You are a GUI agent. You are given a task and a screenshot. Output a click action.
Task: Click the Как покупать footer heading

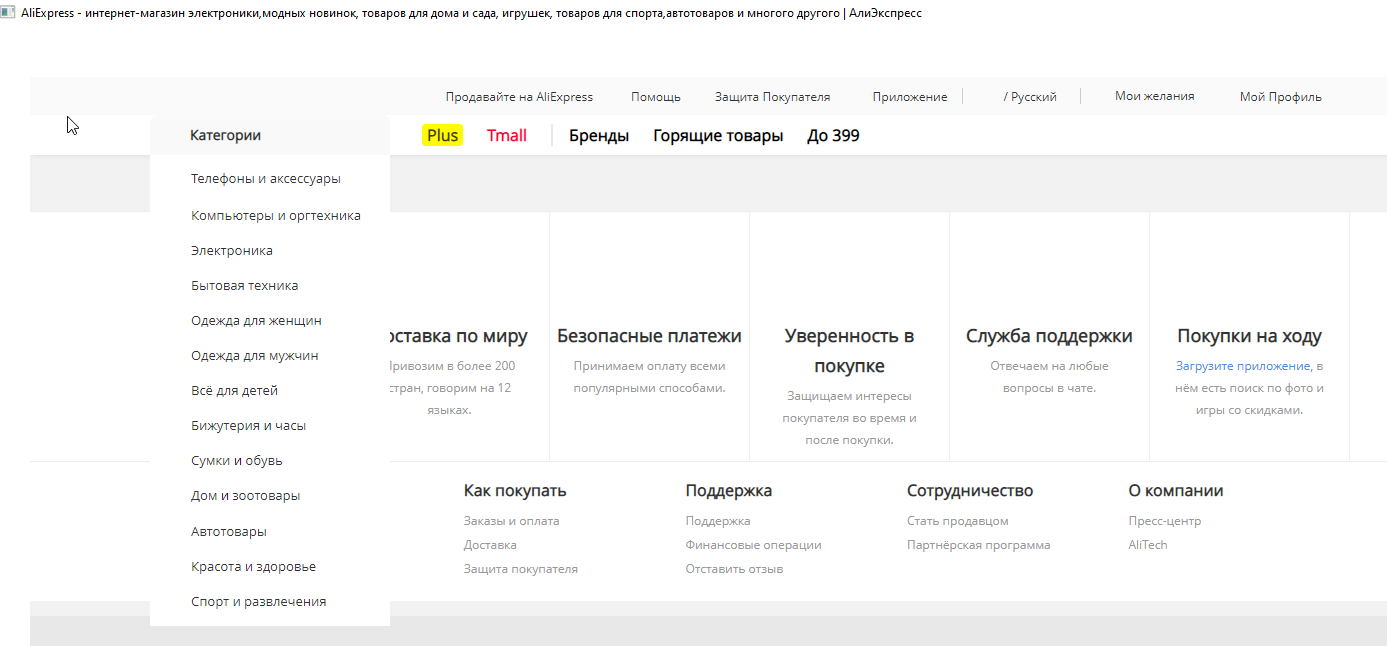point(515,491)
